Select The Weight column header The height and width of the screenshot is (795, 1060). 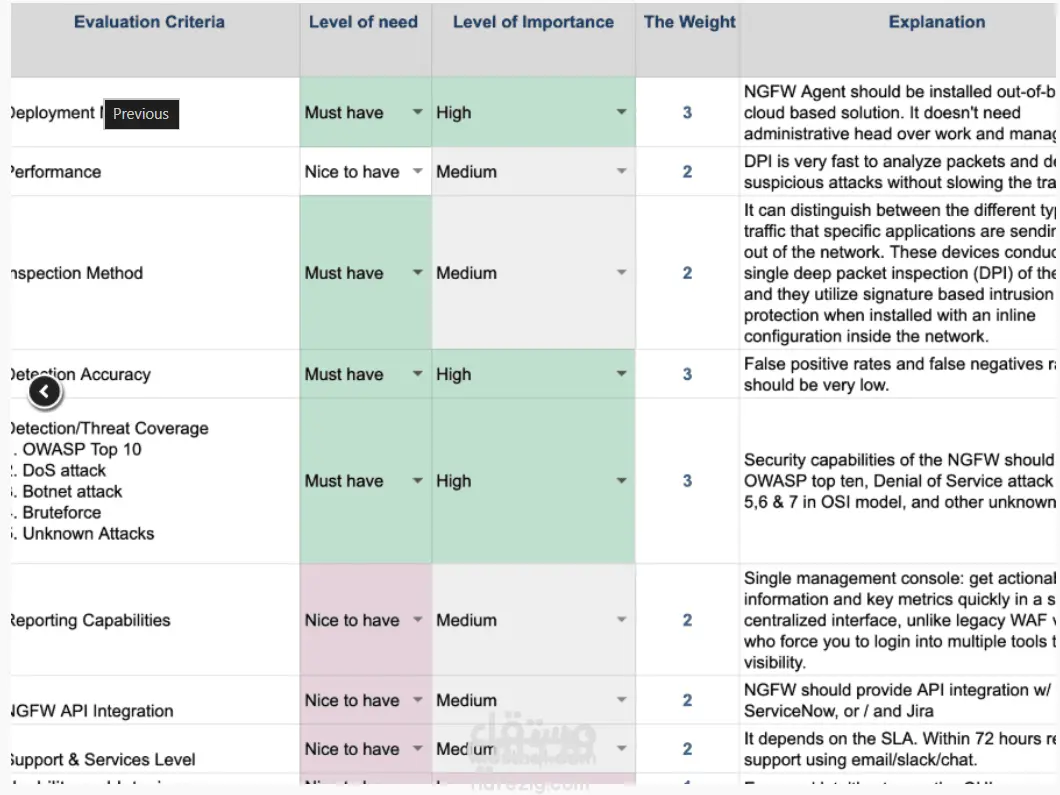click(x=689, y=22)
